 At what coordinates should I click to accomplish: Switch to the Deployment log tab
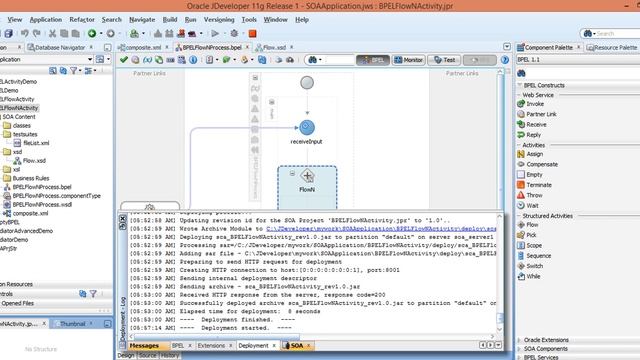[x=253, y=346]
